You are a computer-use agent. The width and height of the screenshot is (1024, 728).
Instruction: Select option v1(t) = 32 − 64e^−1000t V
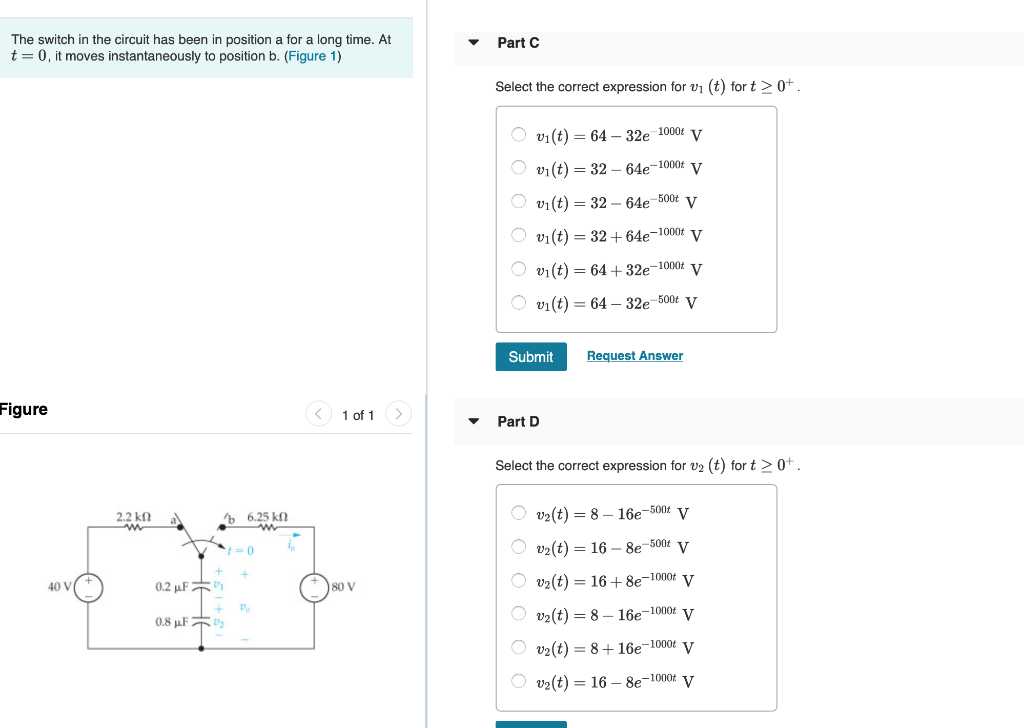pyautogui.click(x=519, y=167)
